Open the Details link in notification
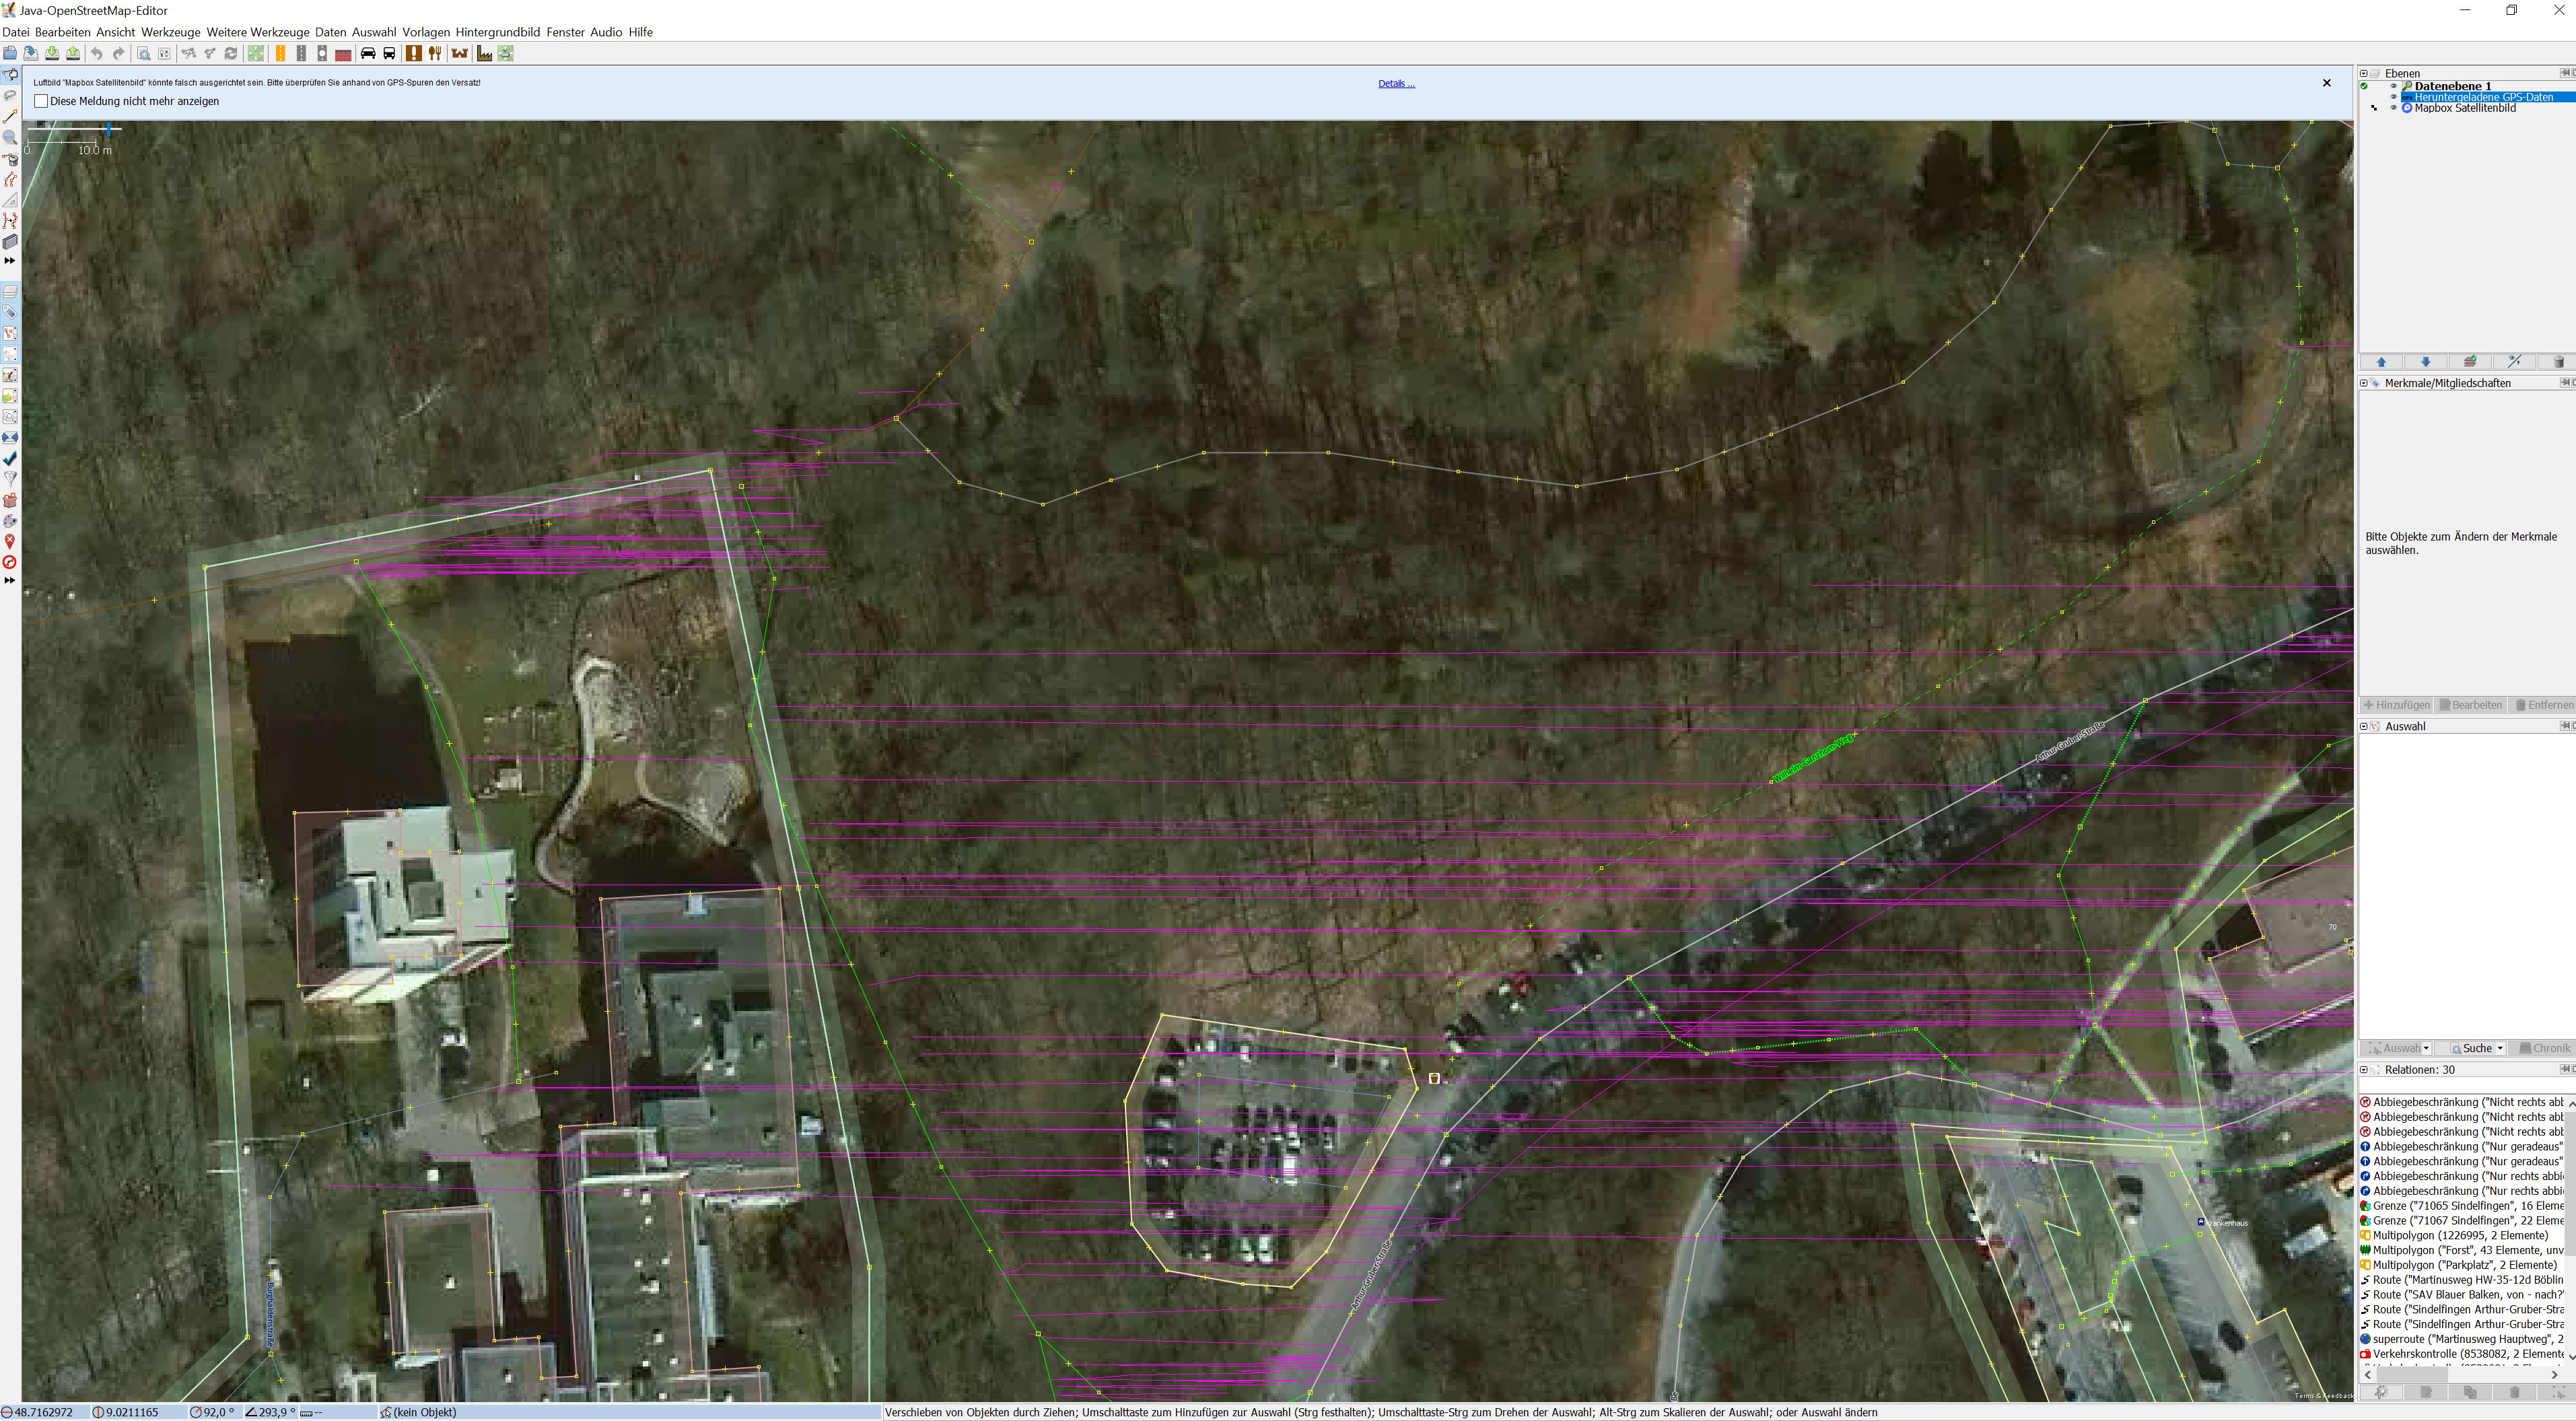Screen dimensions: 2576x1421 [1396, 84]
